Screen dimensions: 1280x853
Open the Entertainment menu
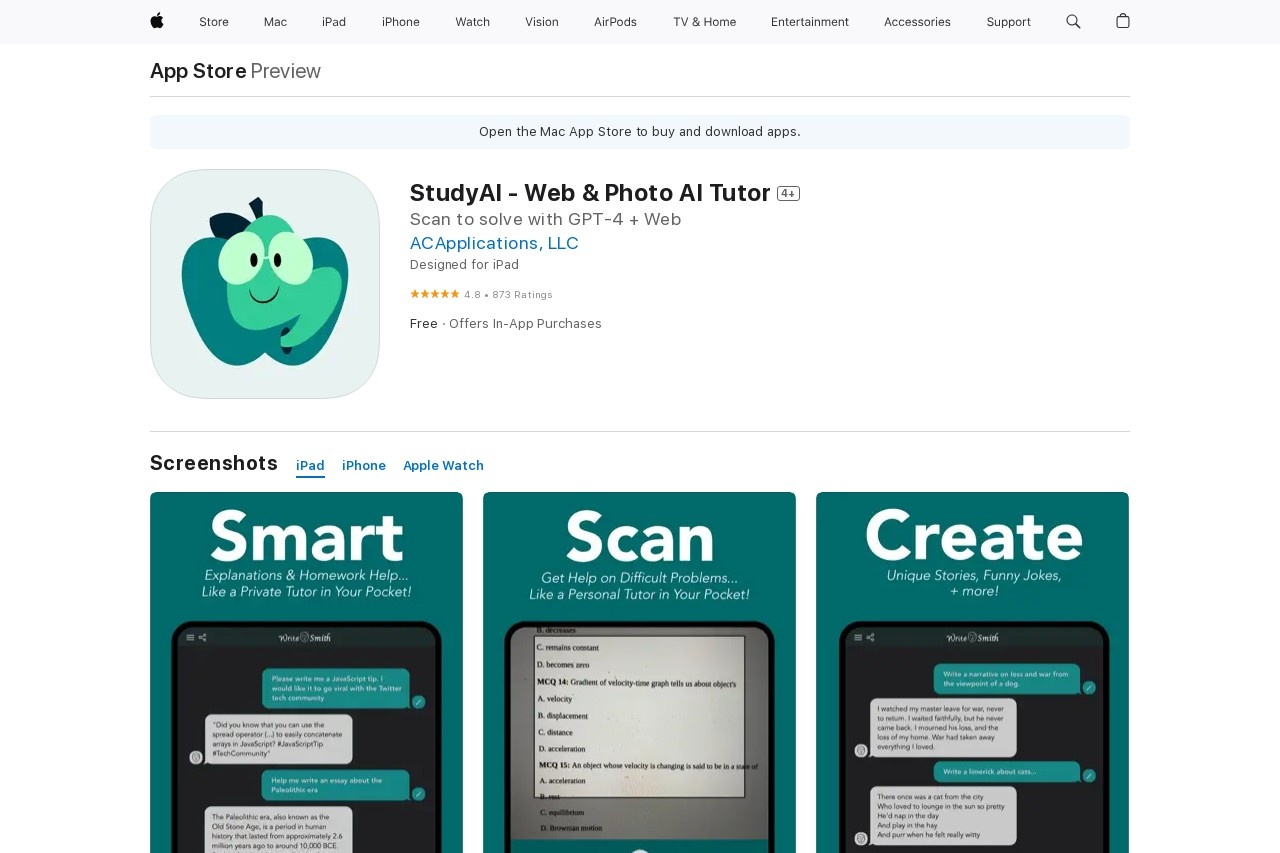[810, 22]
